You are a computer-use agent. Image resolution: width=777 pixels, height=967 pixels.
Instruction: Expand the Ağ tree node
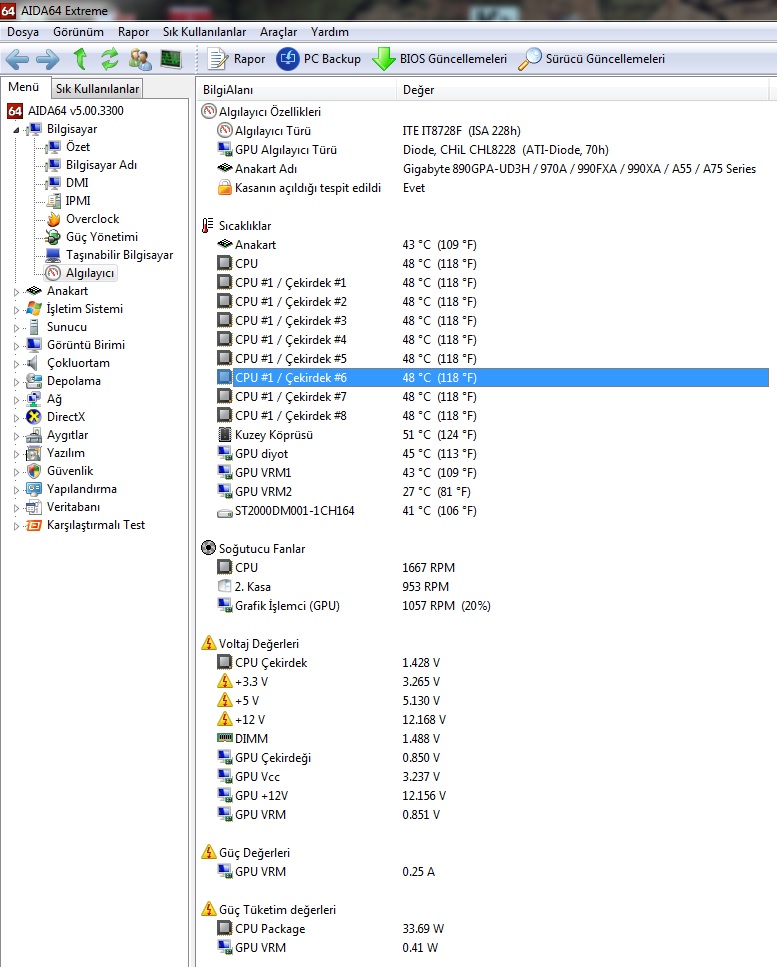coord(17,400)
